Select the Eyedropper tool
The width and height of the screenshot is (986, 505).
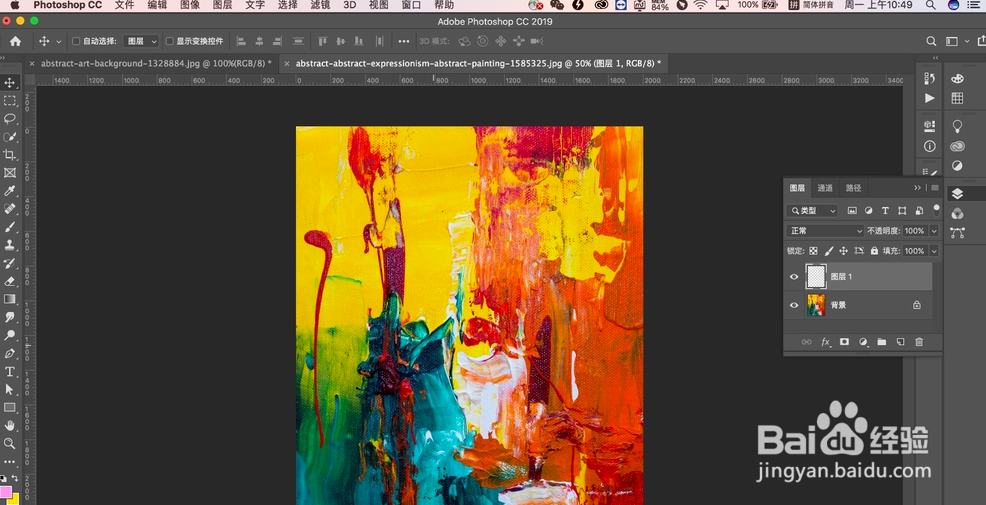[x=9, y=191]
